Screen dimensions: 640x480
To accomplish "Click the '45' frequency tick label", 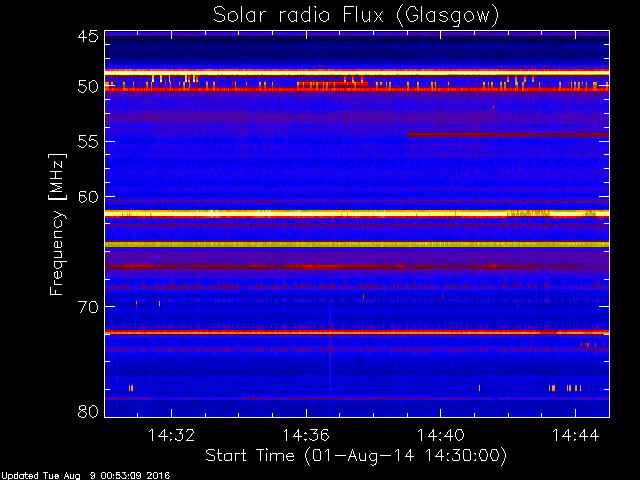I will (x=88, y=36).
